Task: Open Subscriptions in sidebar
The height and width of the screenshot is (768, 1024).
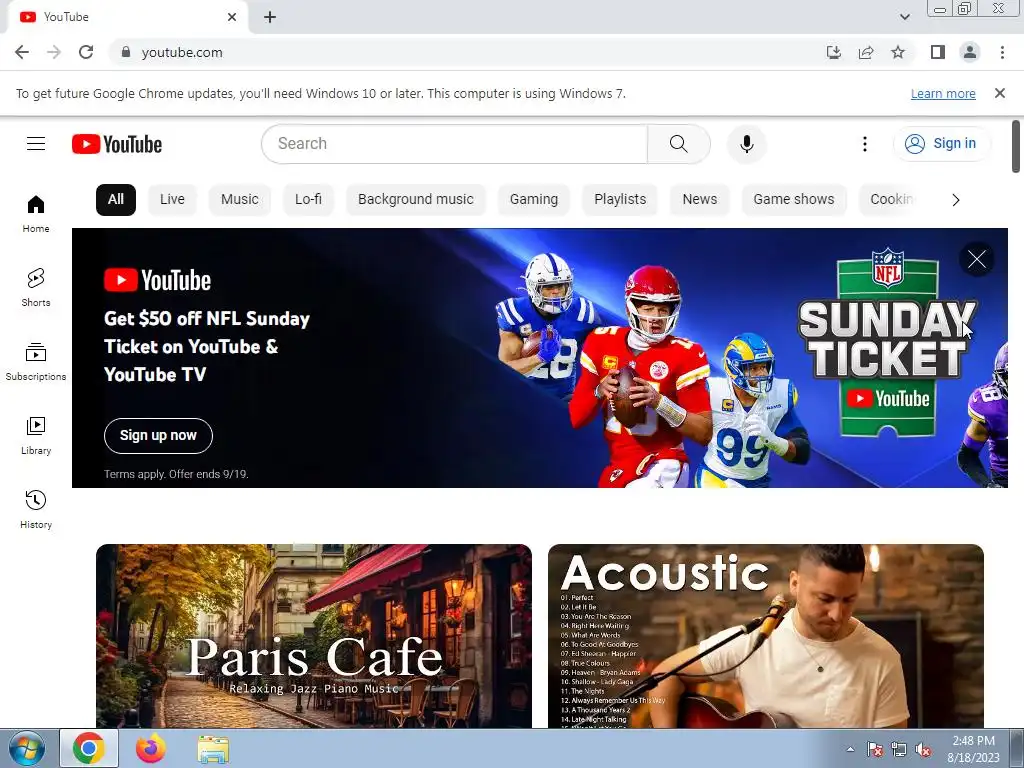Action: pos(36,362)
